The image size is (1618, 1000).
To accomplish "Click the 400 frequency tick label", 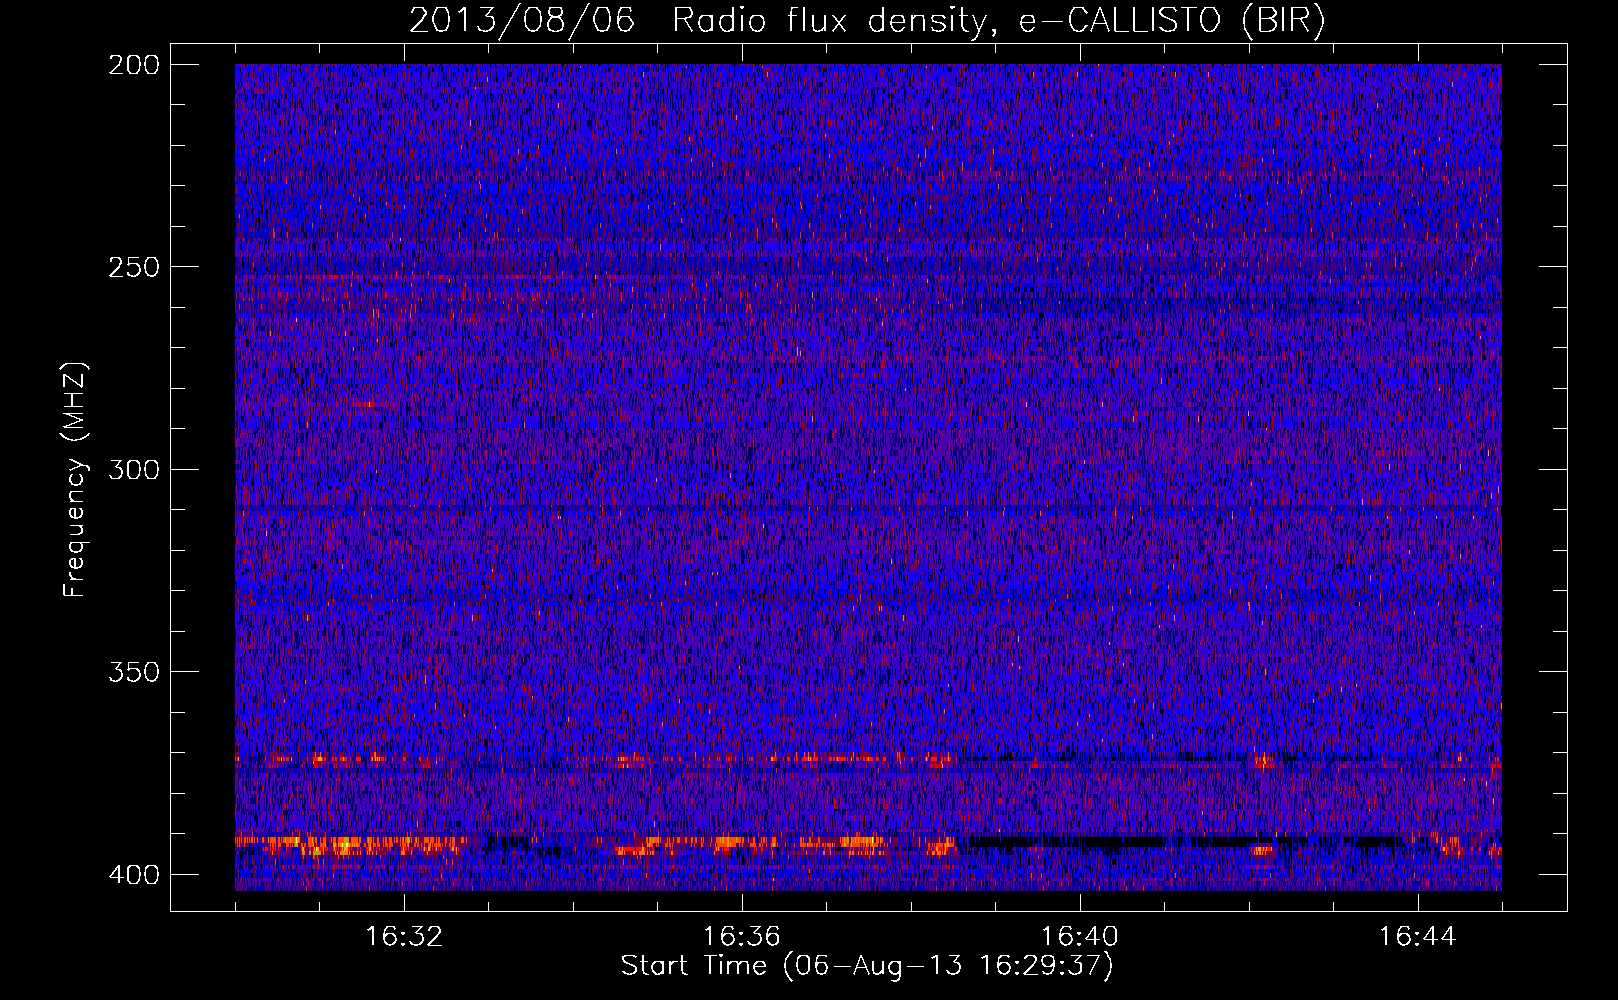I will click(133, 875).
